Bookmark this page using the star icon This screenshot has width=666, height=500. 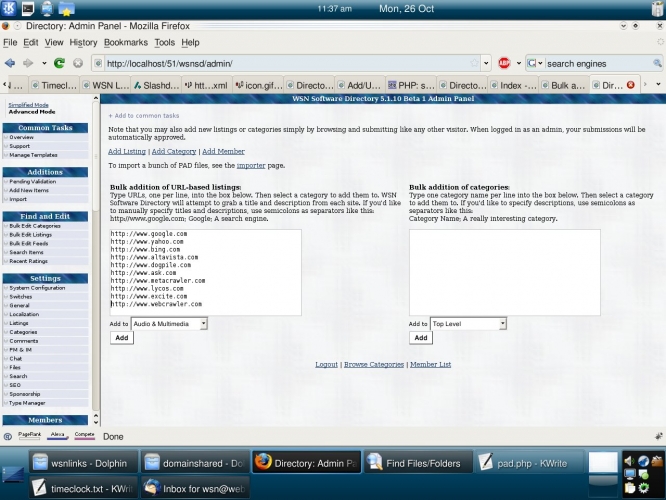[x=474, y=63]
